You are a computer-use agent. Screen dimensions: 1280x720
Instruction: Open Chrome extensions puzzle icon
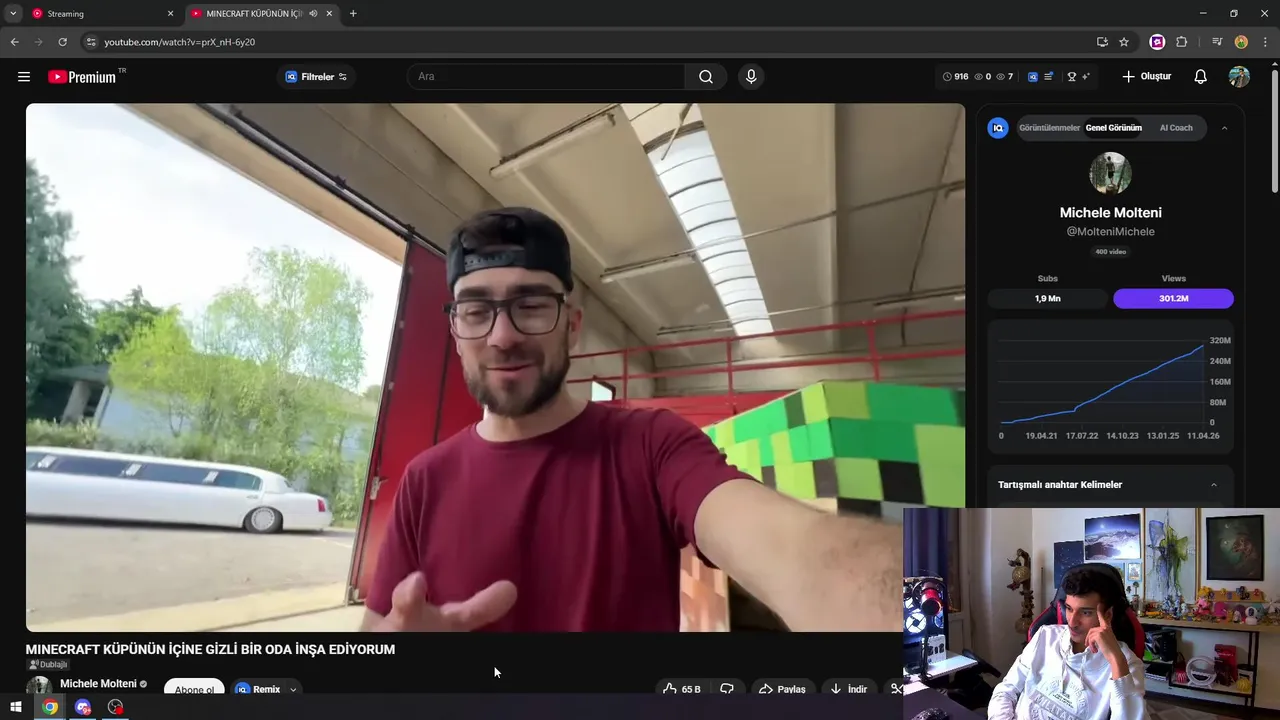coord(1182,42)
